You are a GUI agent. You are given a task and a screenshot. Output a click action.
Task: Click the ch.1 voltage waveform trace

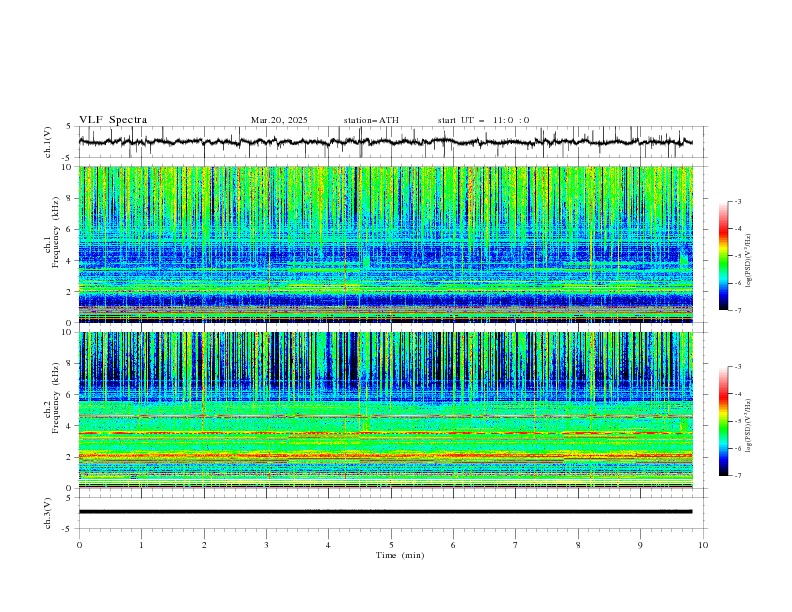(x=385, y=142)
